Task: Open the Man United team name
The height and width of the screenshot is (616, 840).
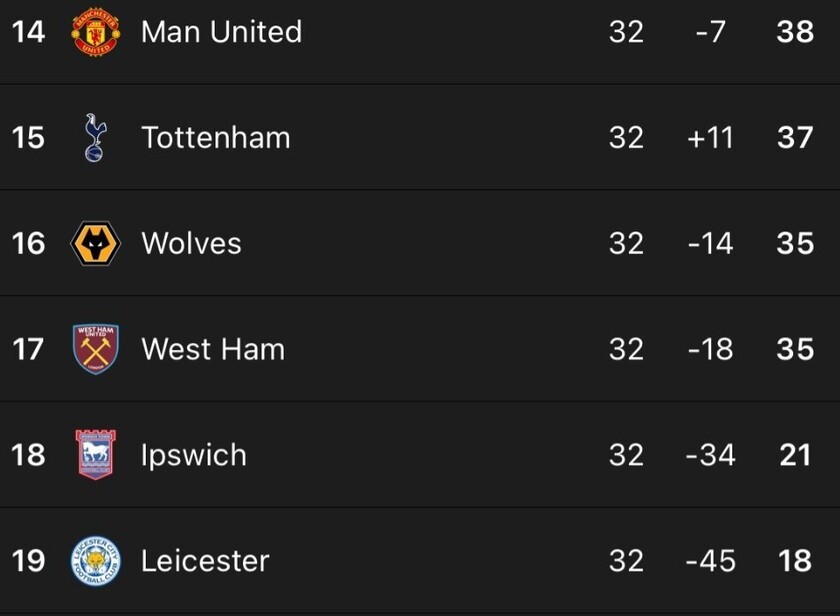Action: pyautogui.click(x=221, y=32)
